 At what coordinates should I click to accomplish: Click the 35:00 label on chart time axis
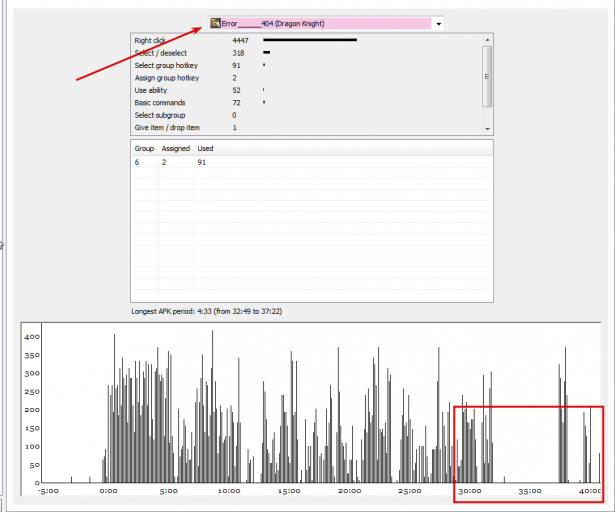(530, 491)
